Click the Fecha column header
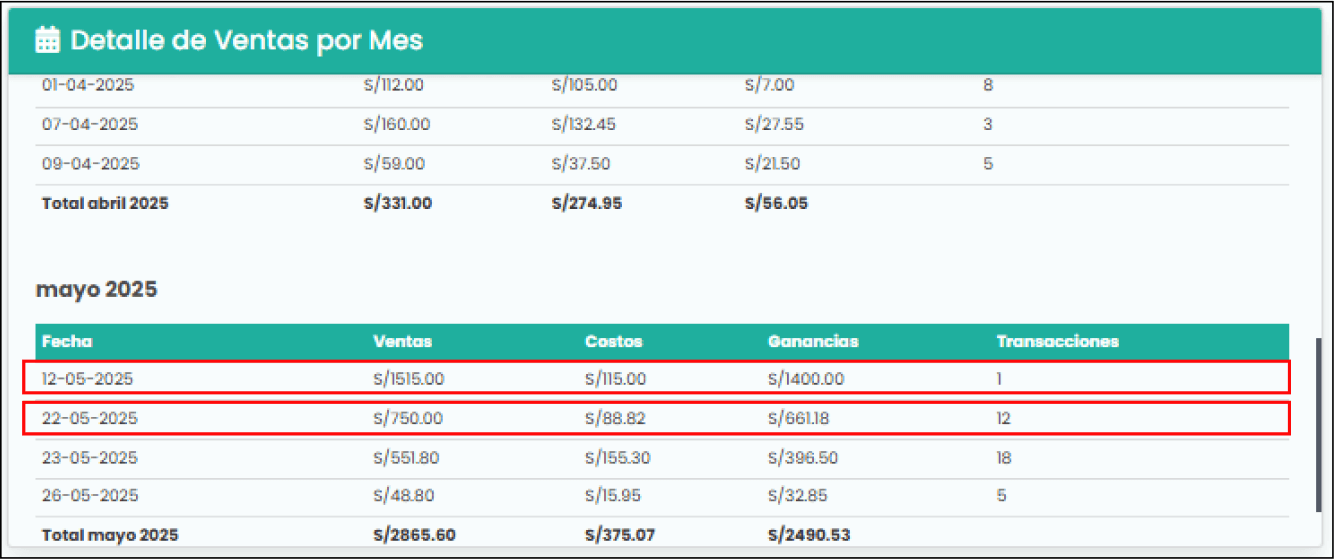Viewport: 1334px width, 559px height. point(67,341)
